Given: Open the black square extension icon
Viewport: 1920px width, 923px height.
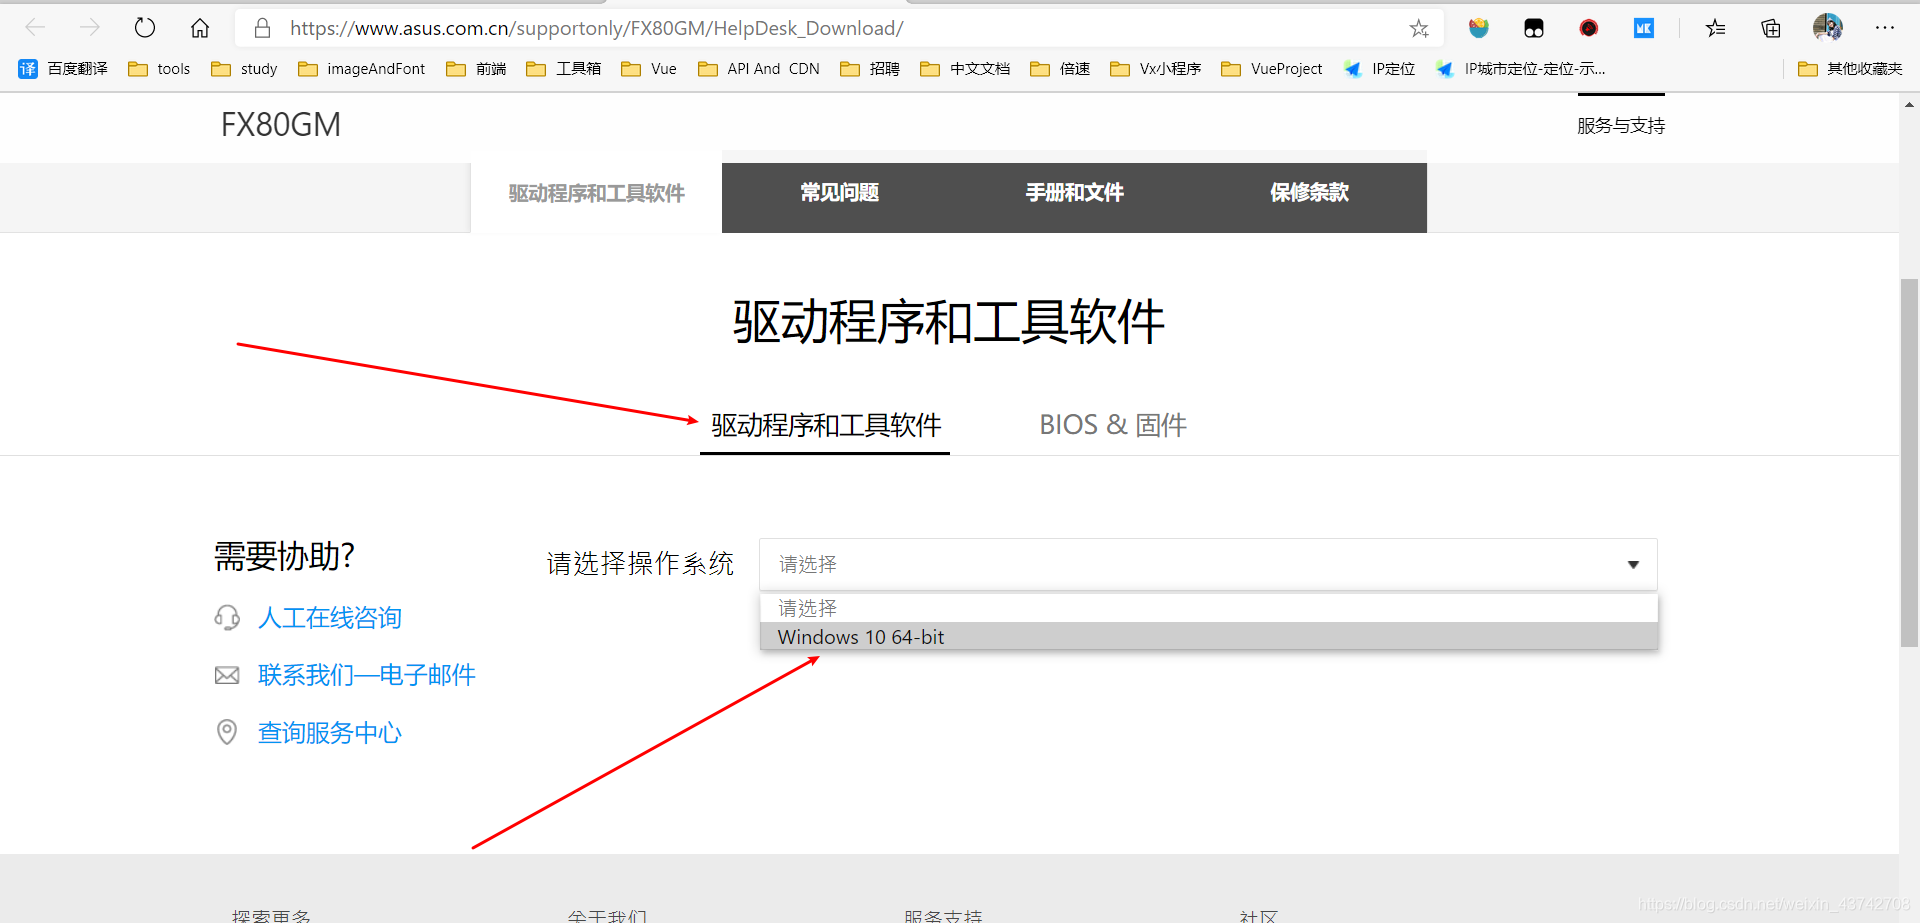Looking at the screenshot, I should 1534,28.
